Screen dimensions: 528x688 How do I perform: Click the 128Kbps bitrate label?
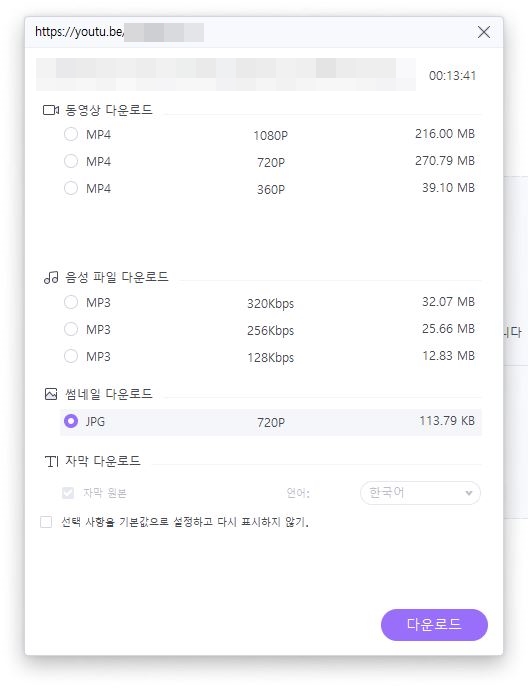[270, 358]
